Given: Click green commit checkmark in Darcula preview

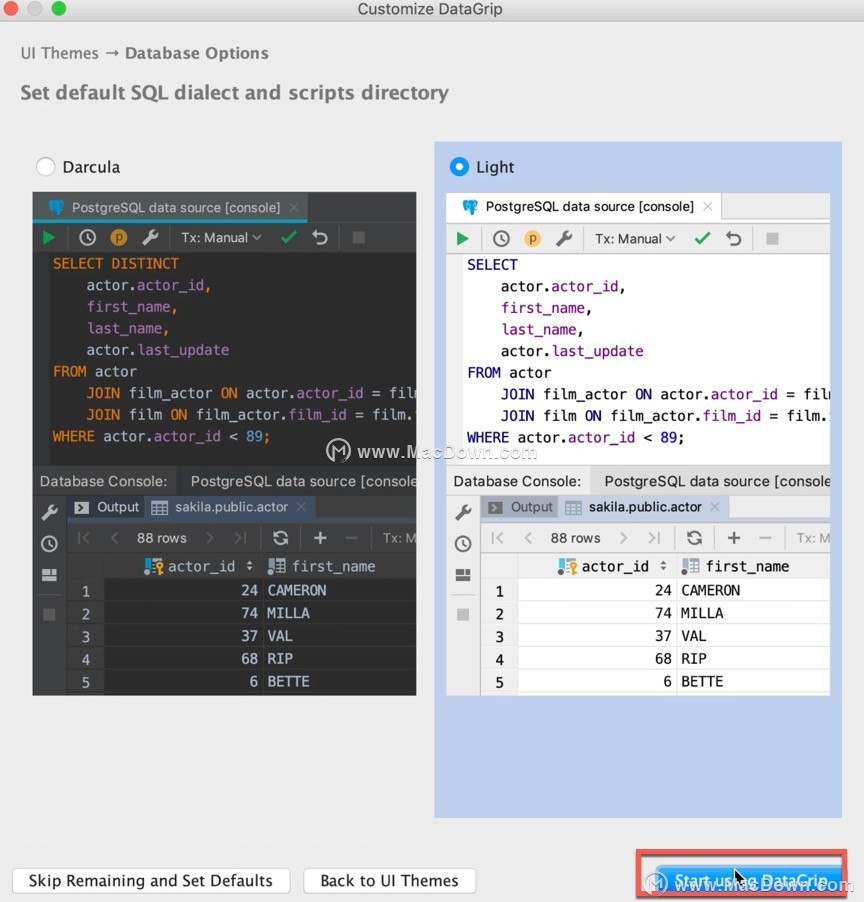Looking at the screenshot, I should click(x=289, y=237).
